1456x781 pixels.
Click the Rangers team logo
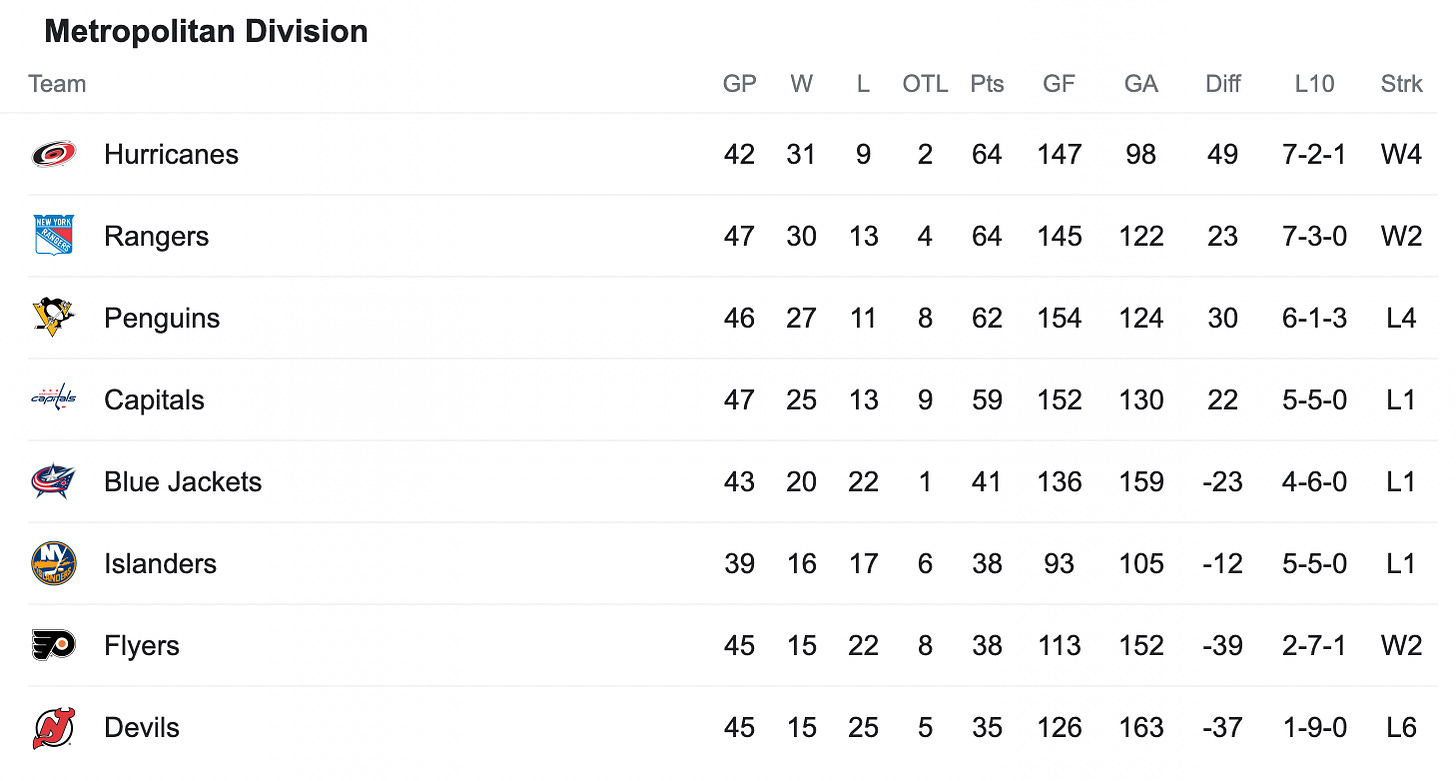click(53, 236)
